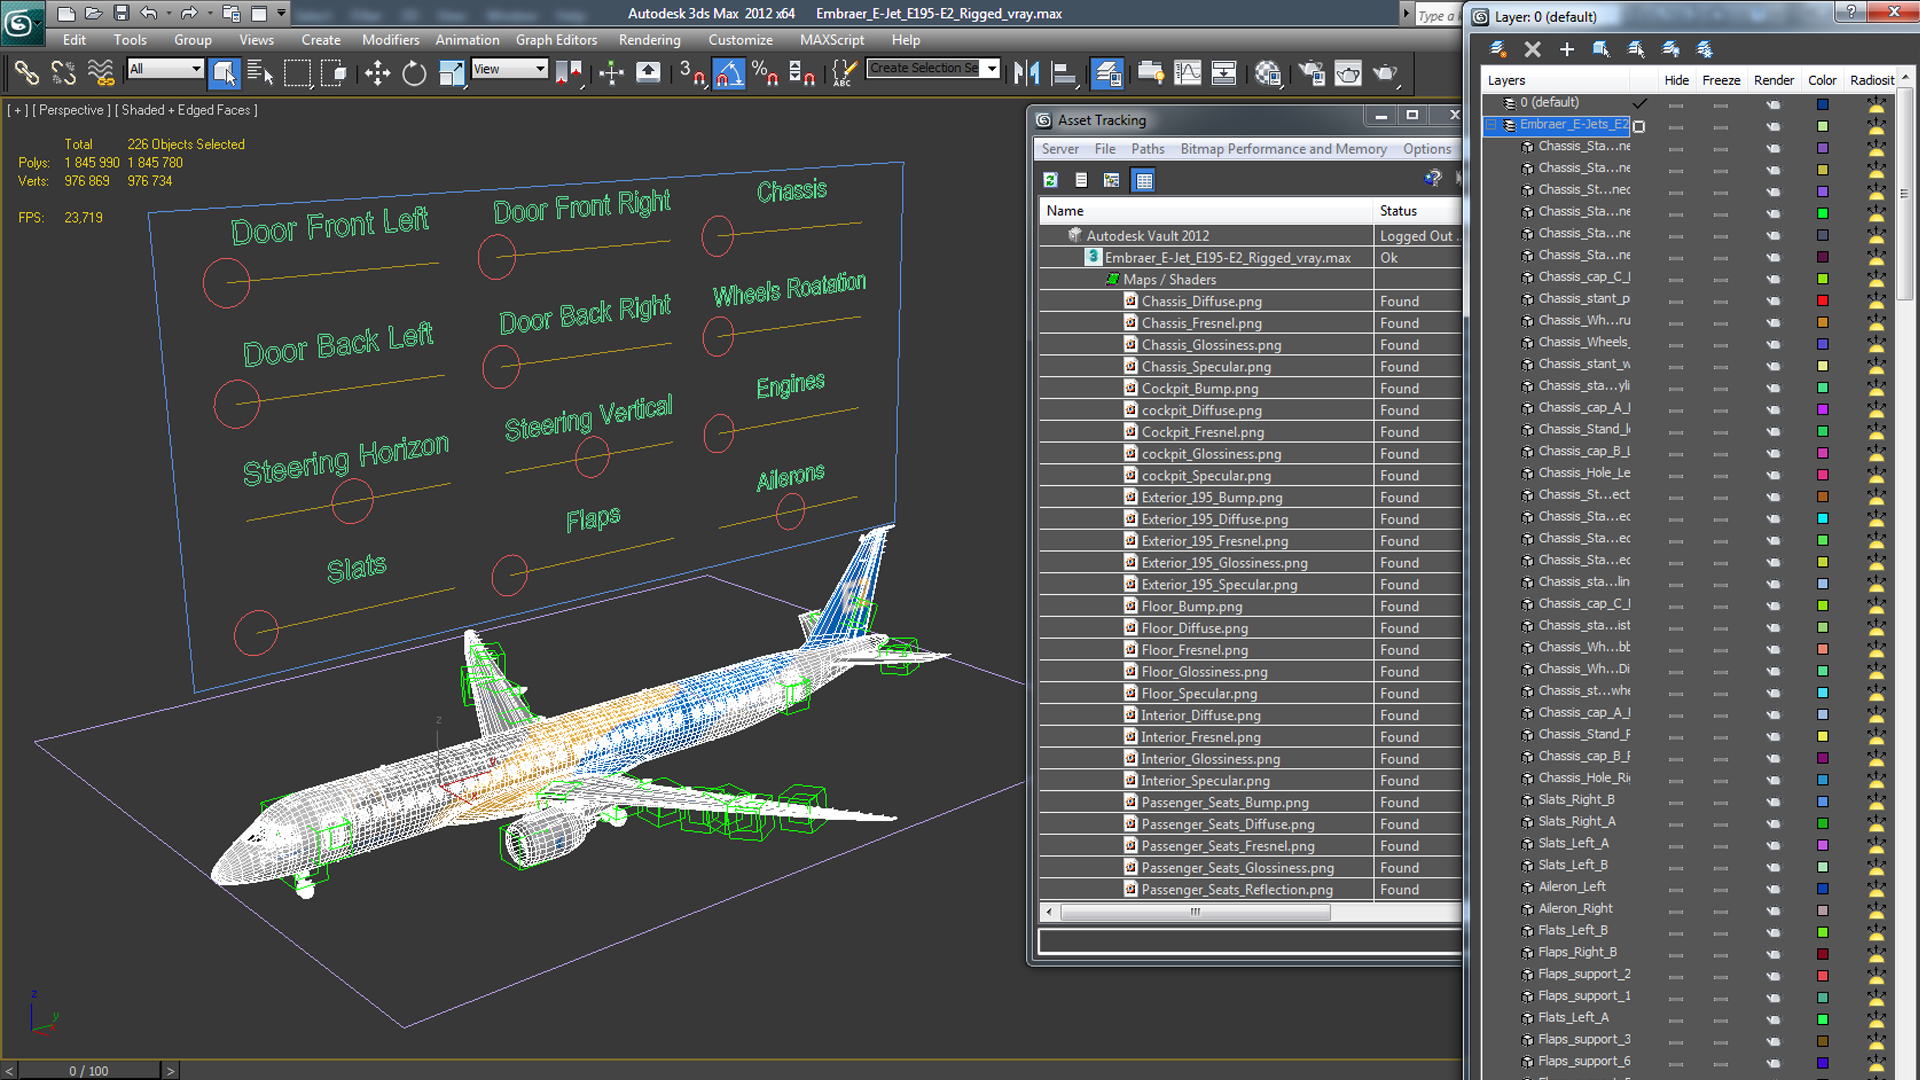1920x1080 pixels.
Task: Open Schematic View icon
Action: [x=1223, y=73]
